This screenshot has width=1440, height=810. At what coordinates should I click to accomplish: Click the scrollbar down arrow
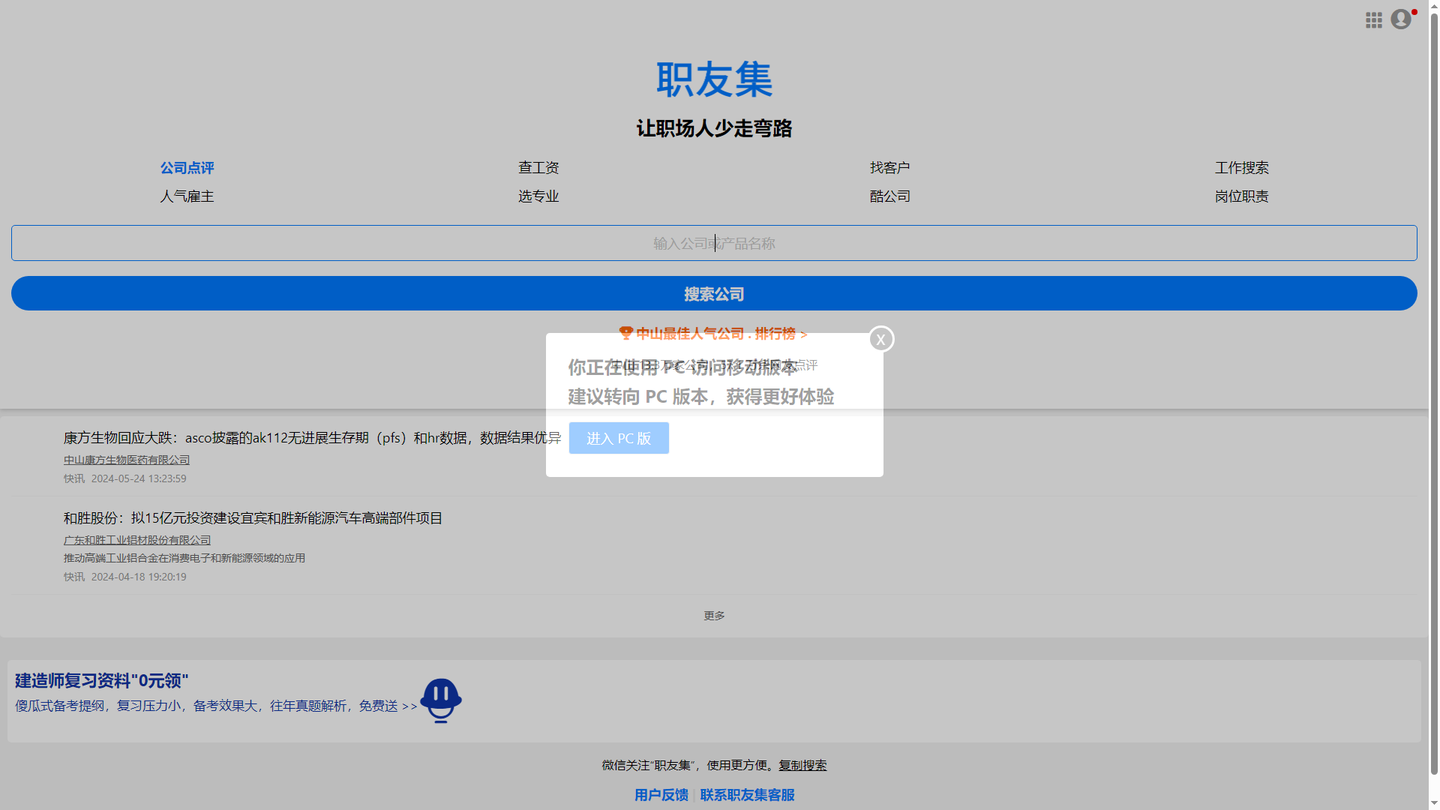coord(1434,803)
